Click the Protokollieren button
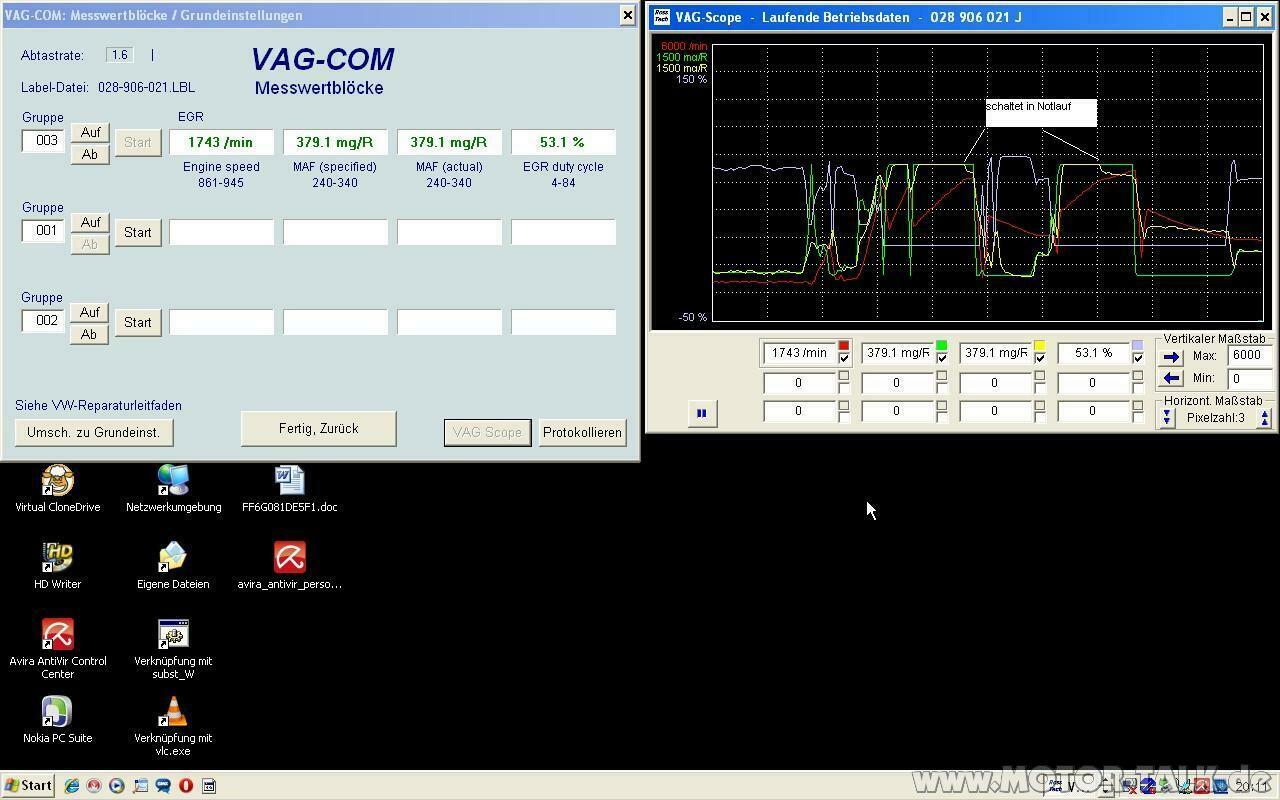This screenshot has height=800, width=1280. [x=582, y=432]
